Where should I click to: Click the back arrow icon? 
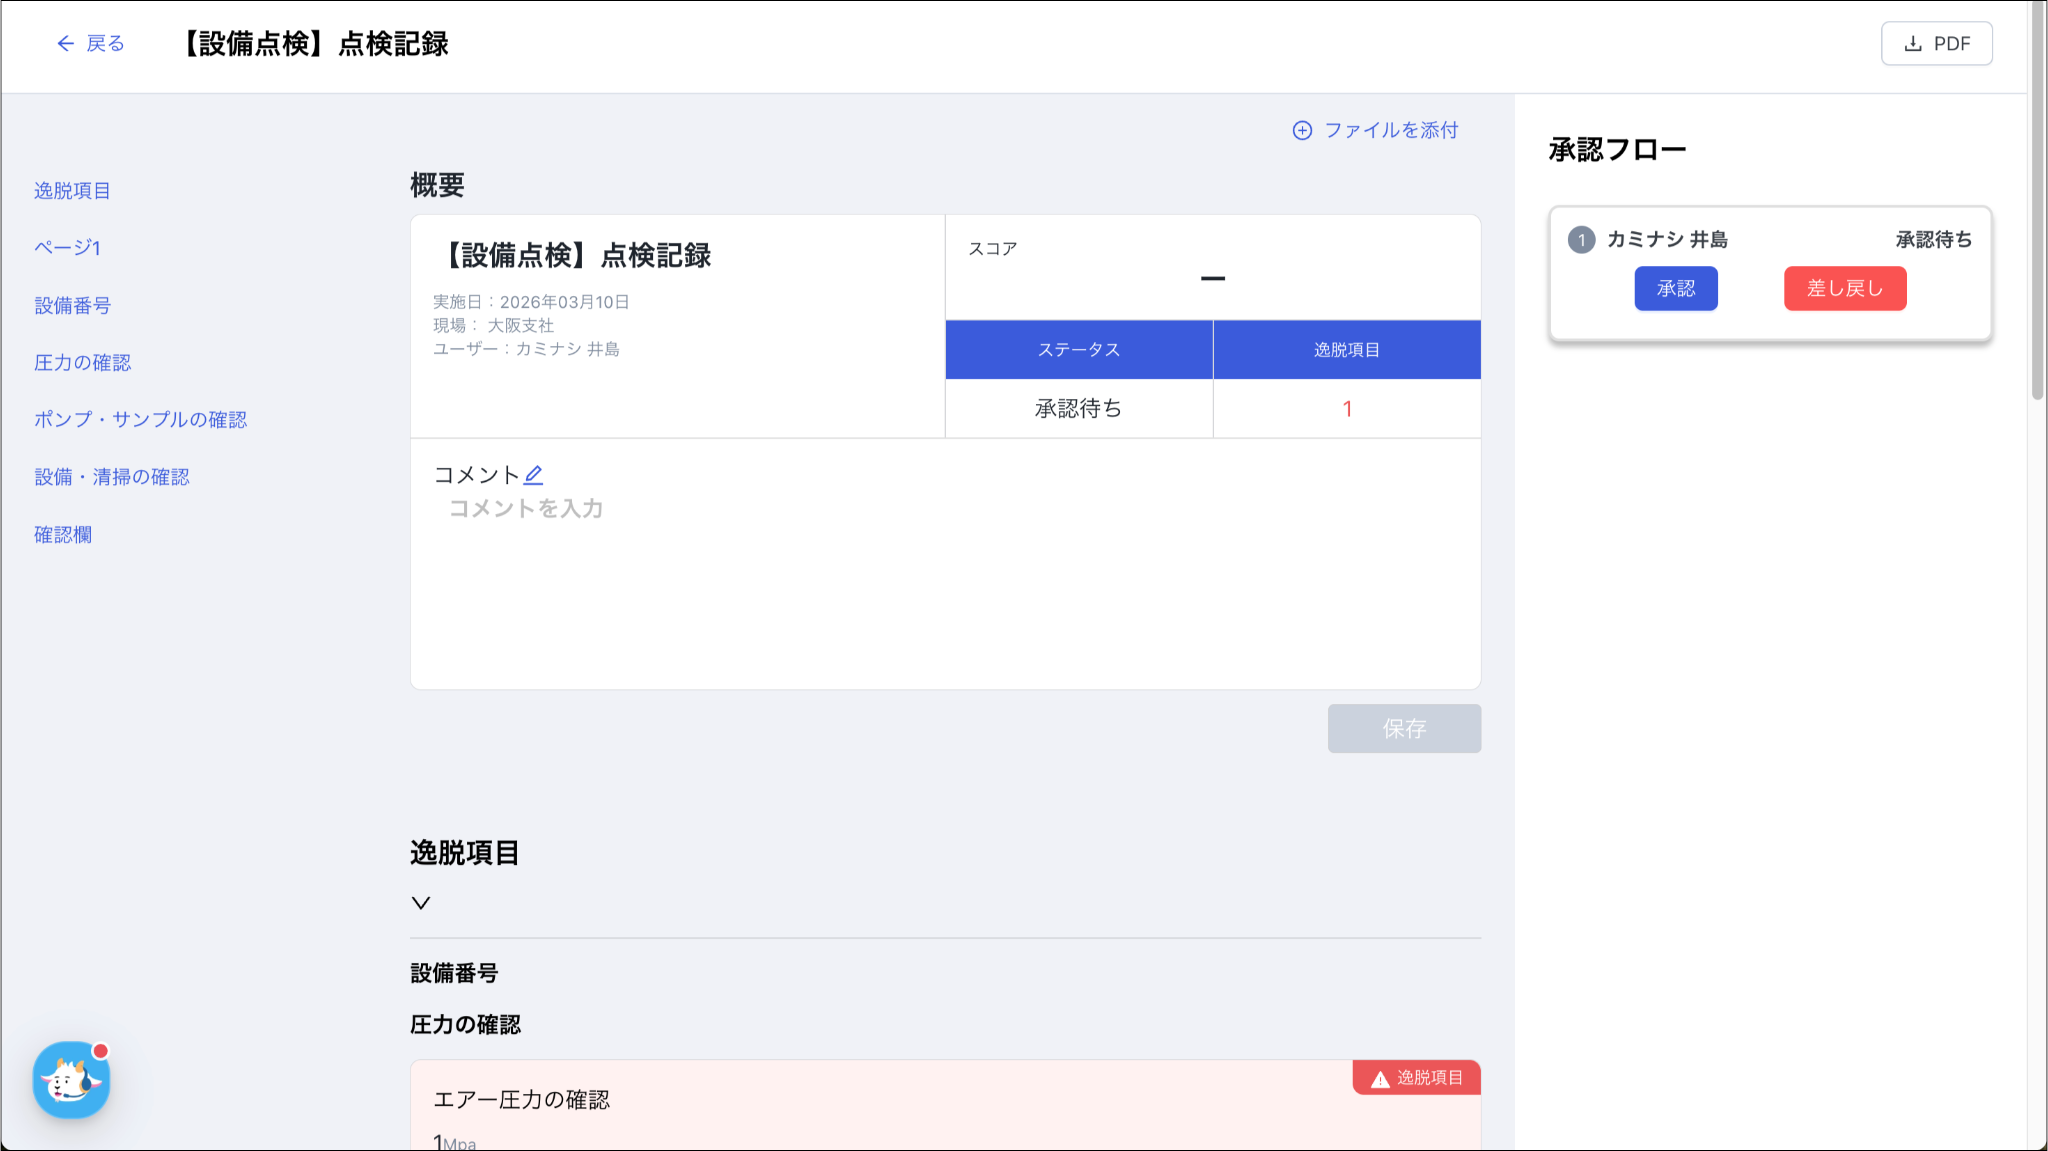coord(65,43)
